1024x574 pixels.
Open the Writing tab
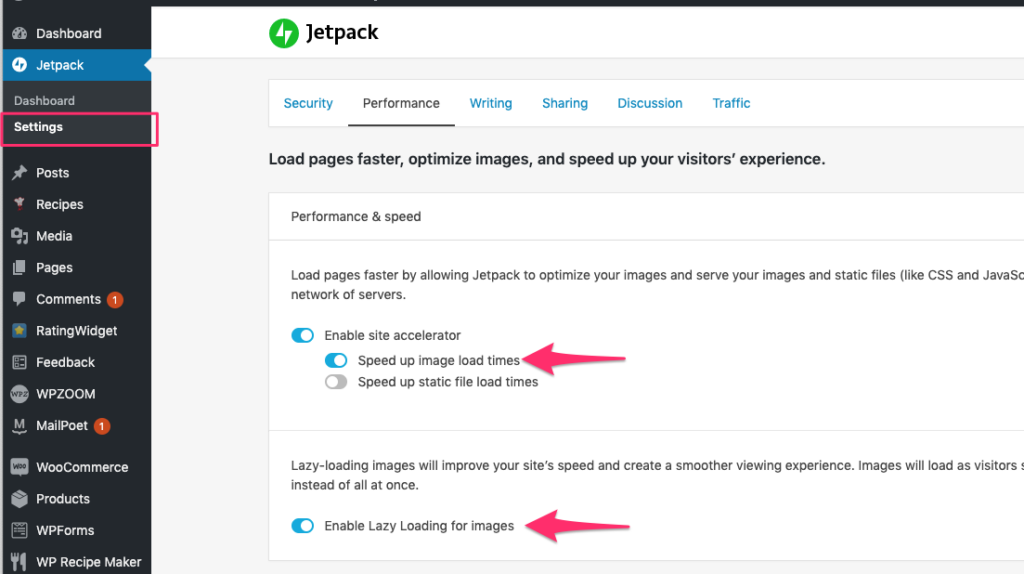click(x=490, y=103)
